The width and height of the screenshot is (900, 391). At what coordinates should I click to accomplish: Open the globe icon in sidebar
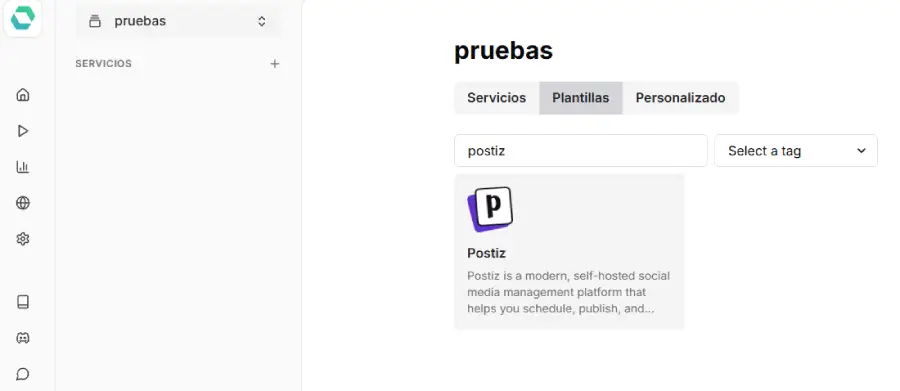22,203
